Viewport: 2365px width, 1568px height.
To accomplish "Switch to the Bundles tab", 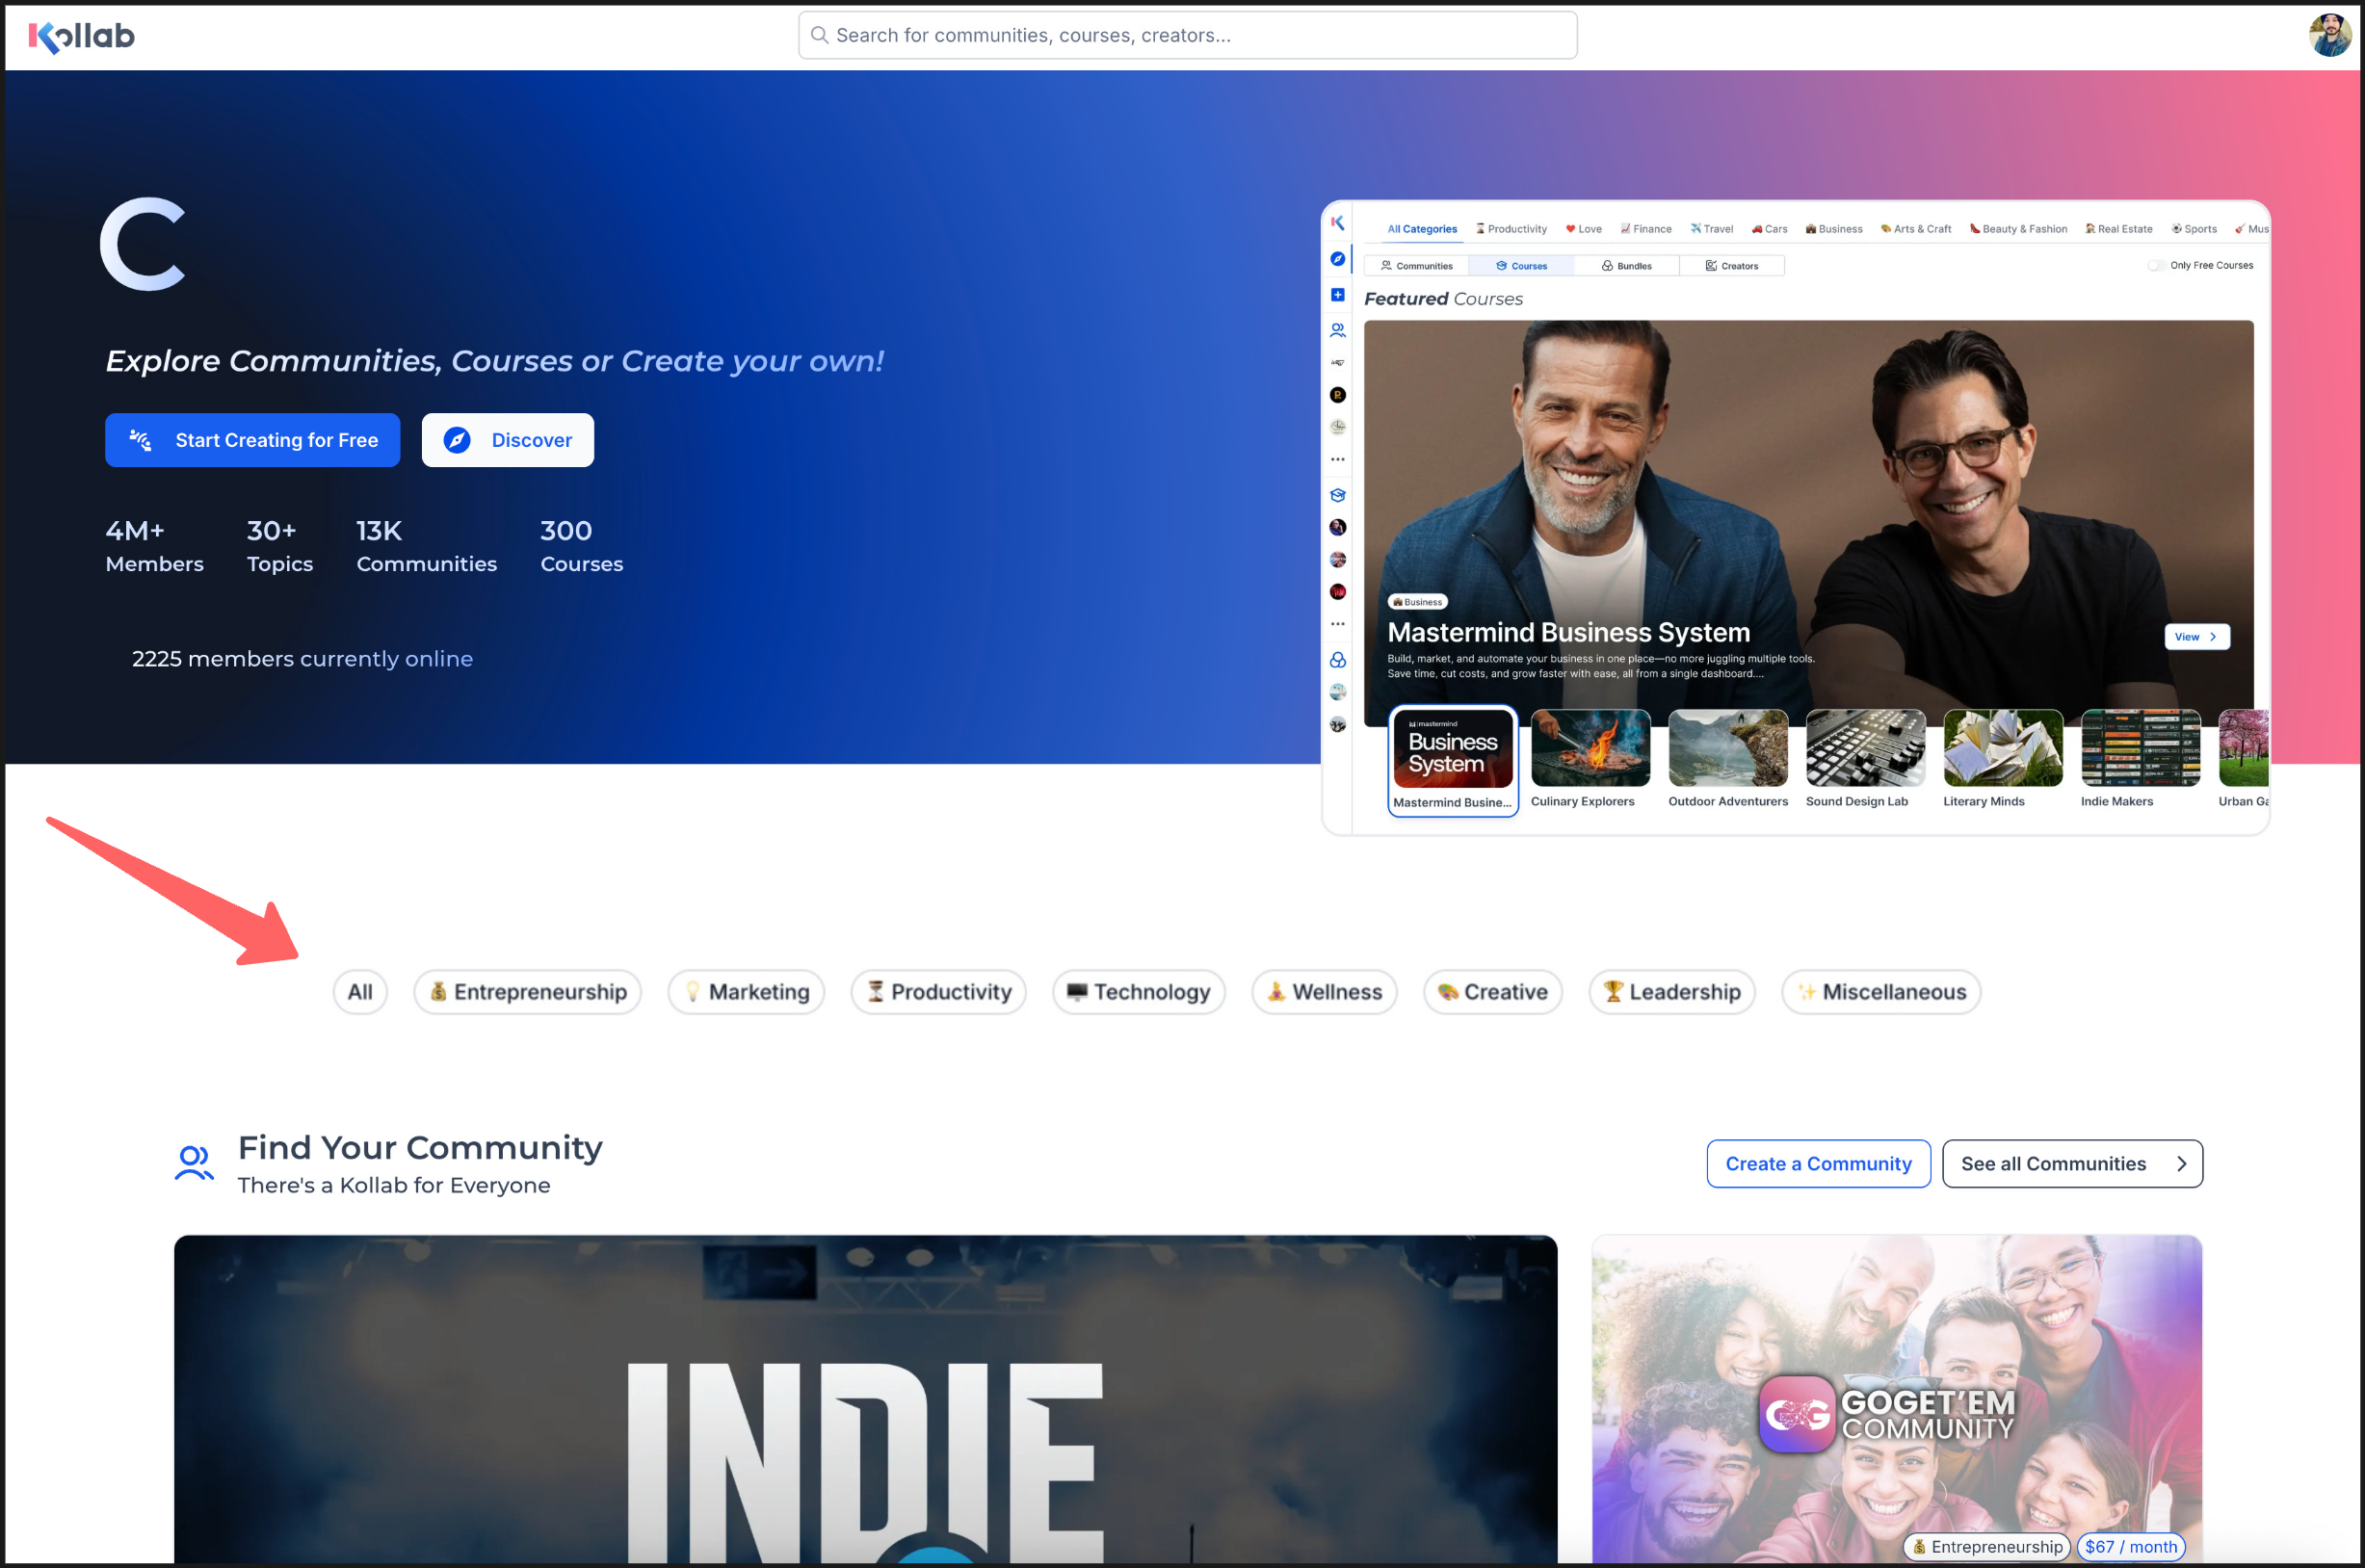I will click(x=1627, y=265).
